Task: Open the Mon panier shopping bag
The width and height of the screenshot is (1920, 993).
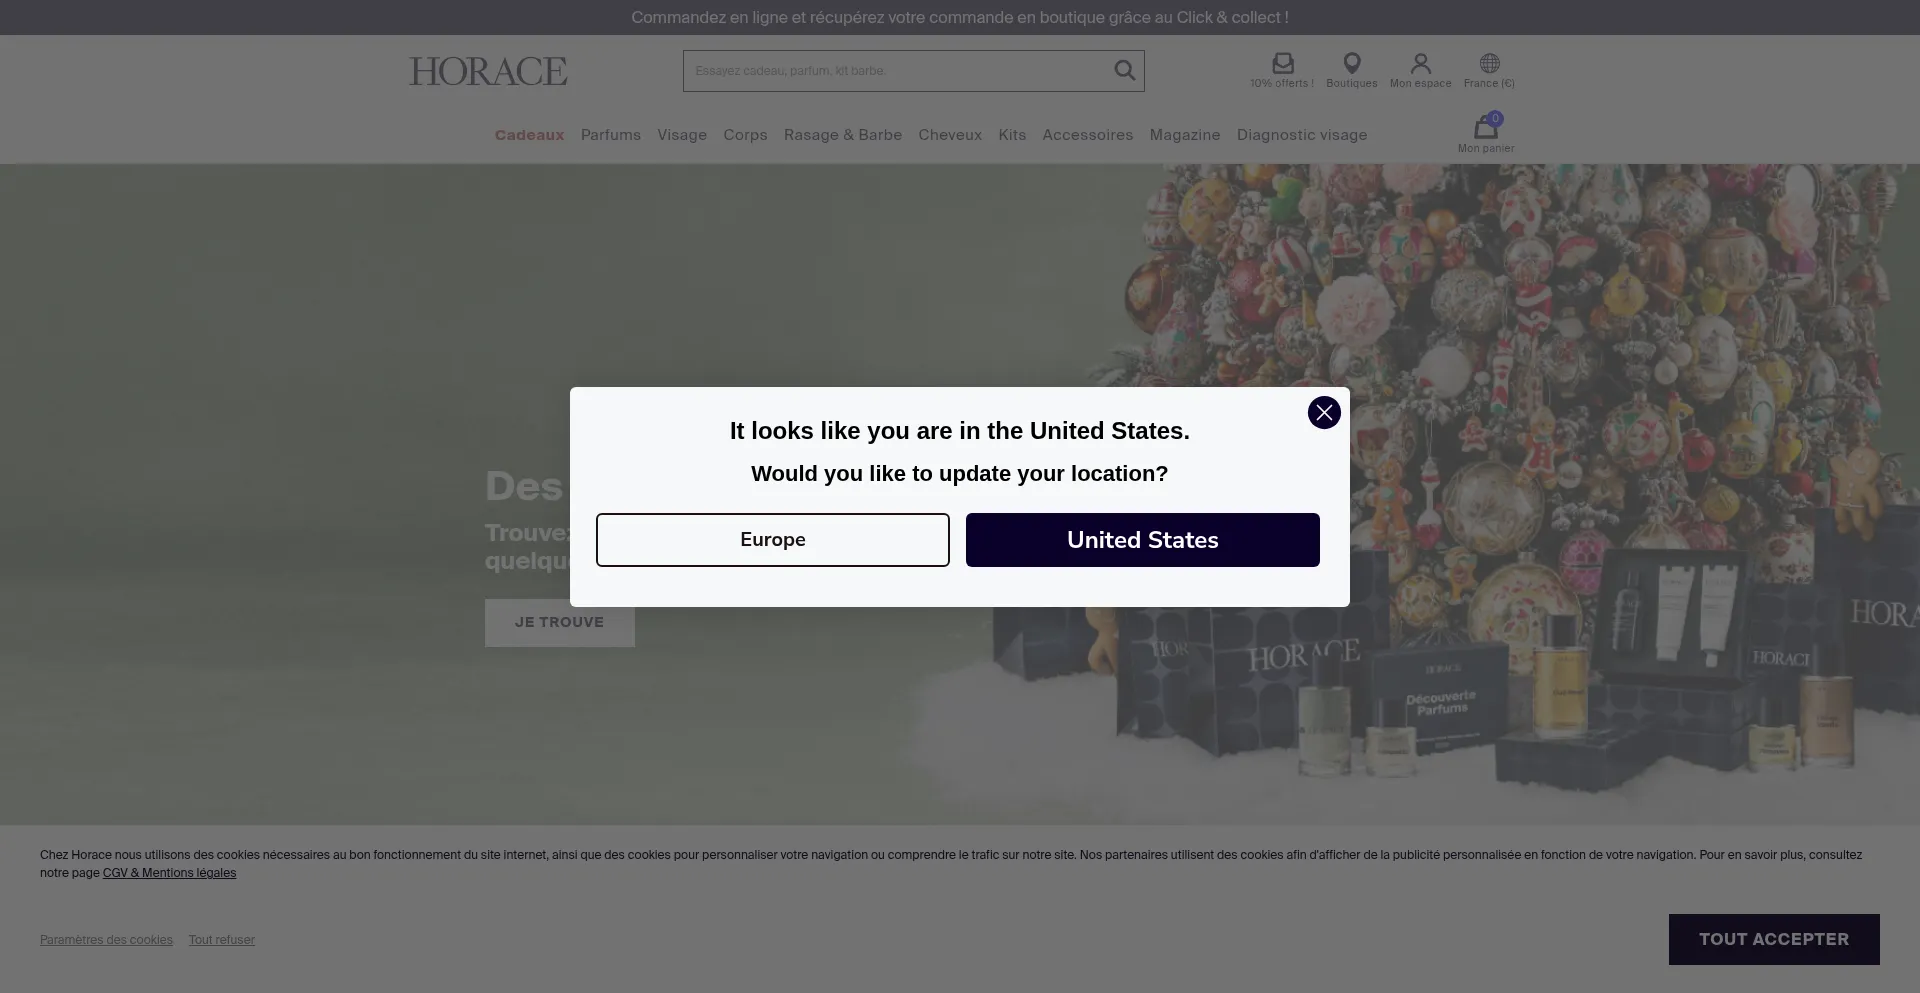Action: click(1485, 129)
